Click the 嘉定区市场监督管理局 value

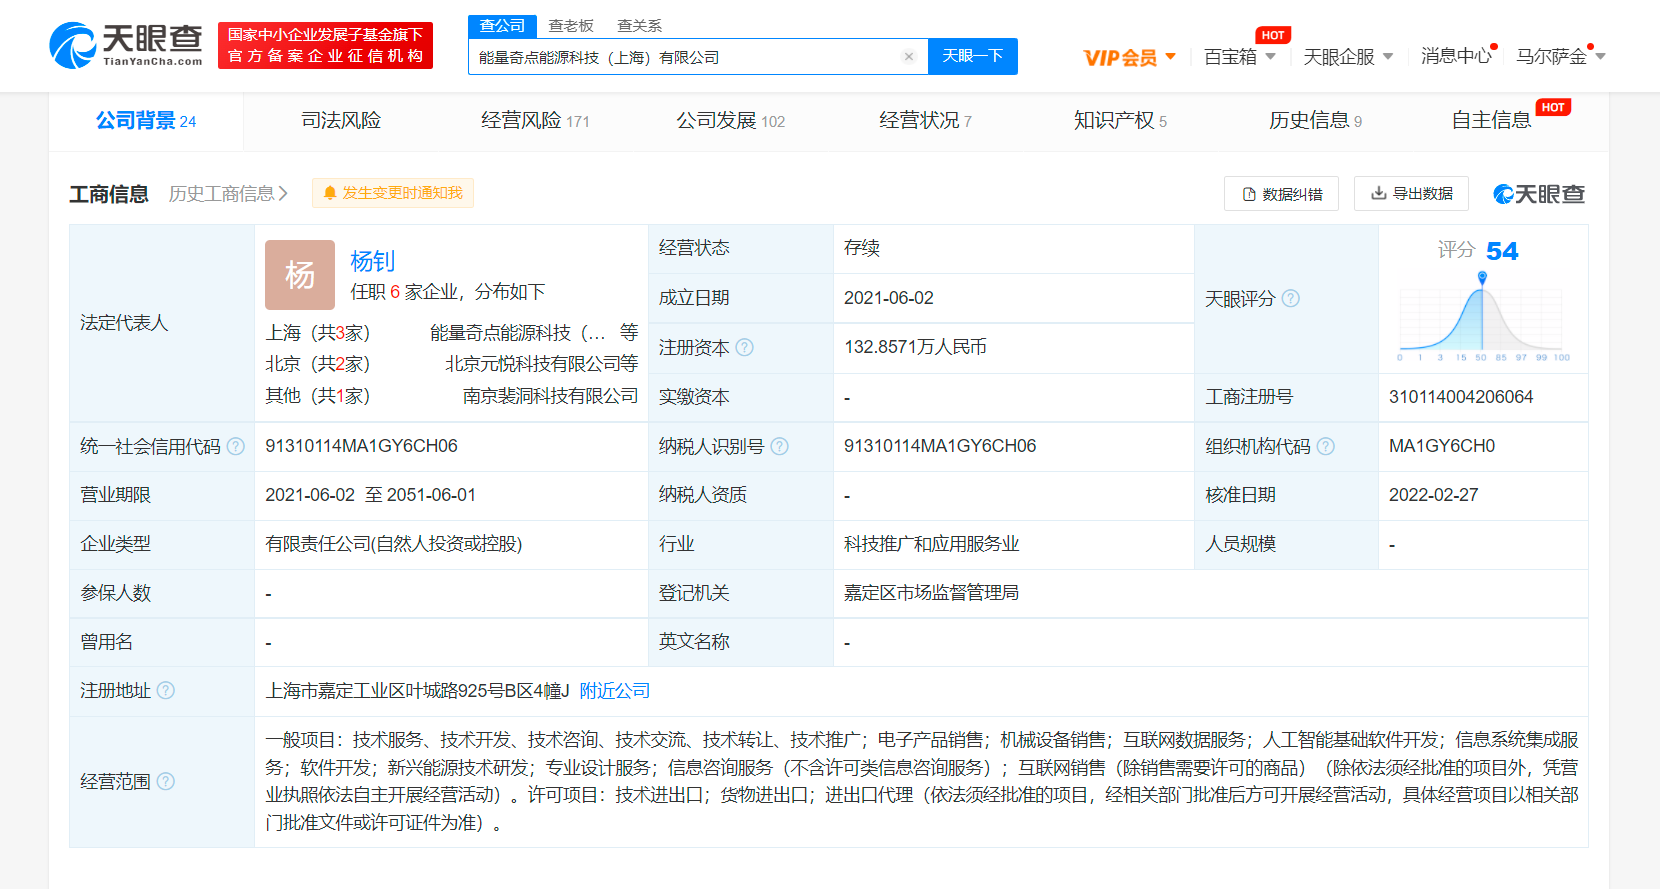[x=931, y=593]
